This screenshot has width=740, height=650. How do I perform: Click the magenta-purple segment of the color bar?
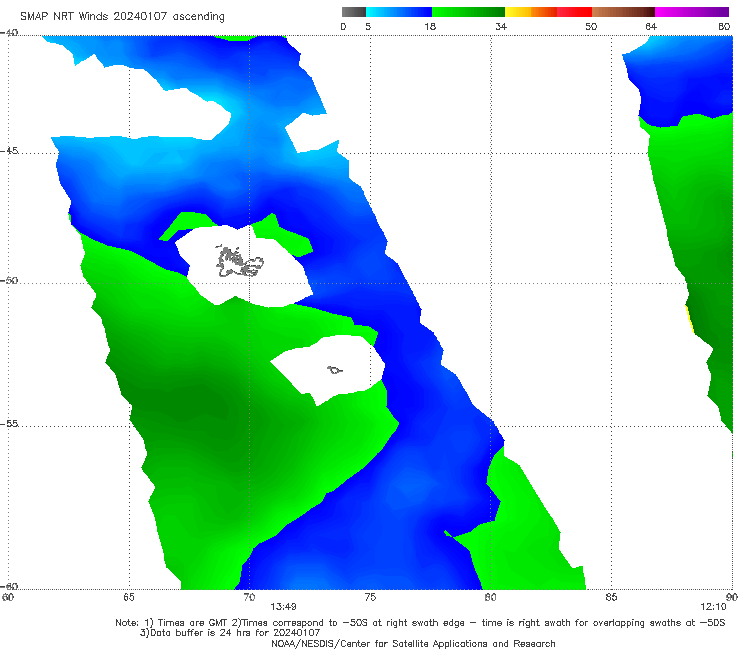pyautogui.click(x=692, y=12)
